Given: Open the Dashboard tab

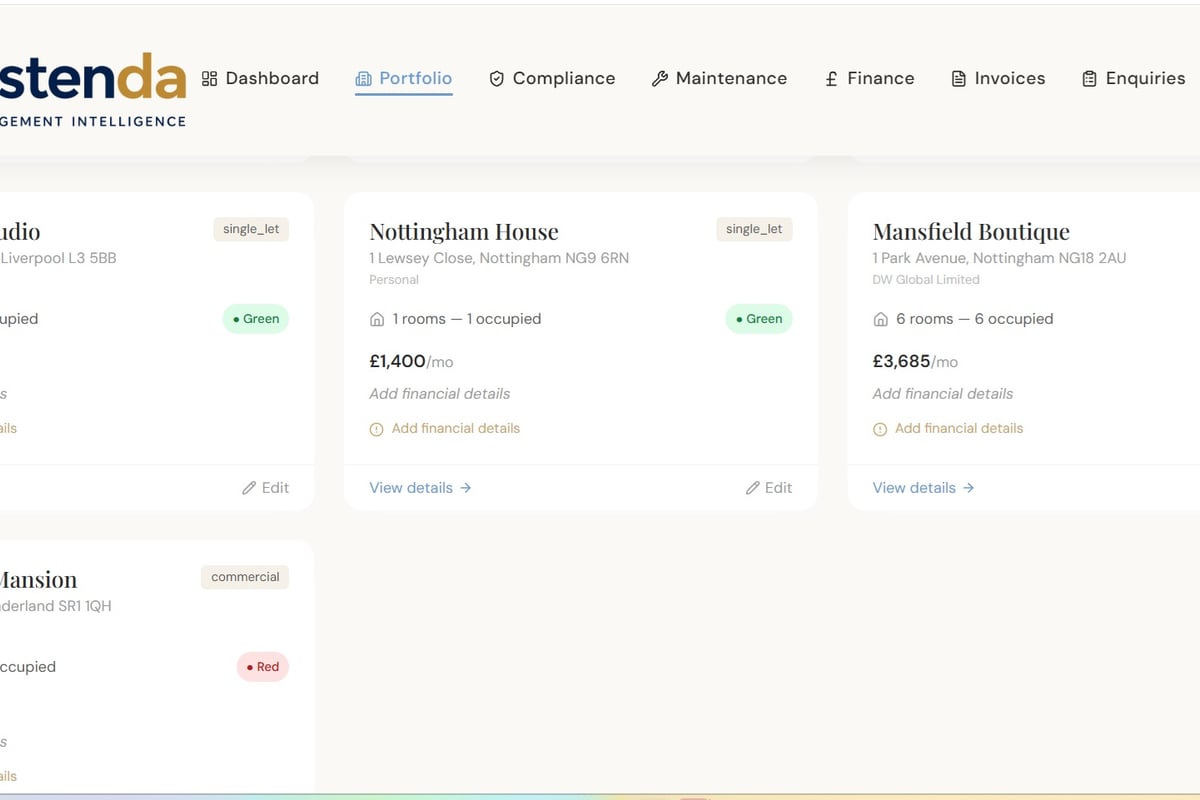Looking at the screenshot, I should (x=260, y=78).
